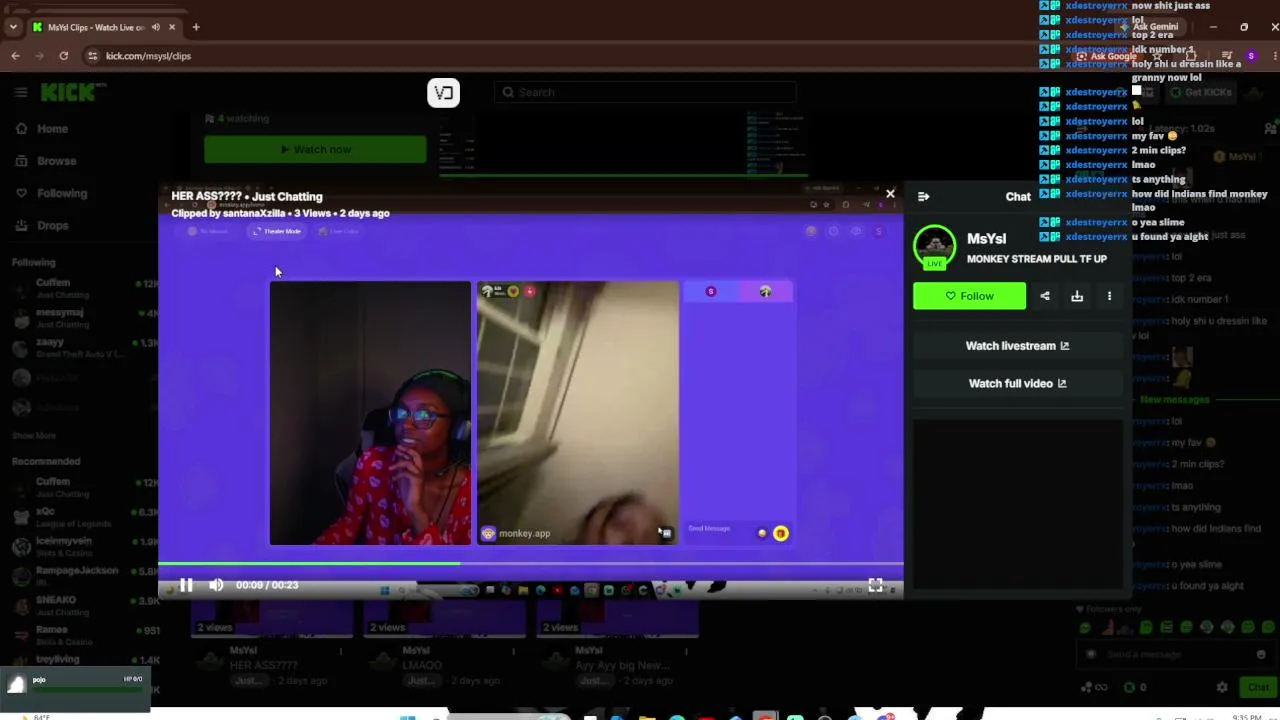Viewport: 1280px width, 720px height.
Task: Open Windows Start menu
Action: [407, 716]
